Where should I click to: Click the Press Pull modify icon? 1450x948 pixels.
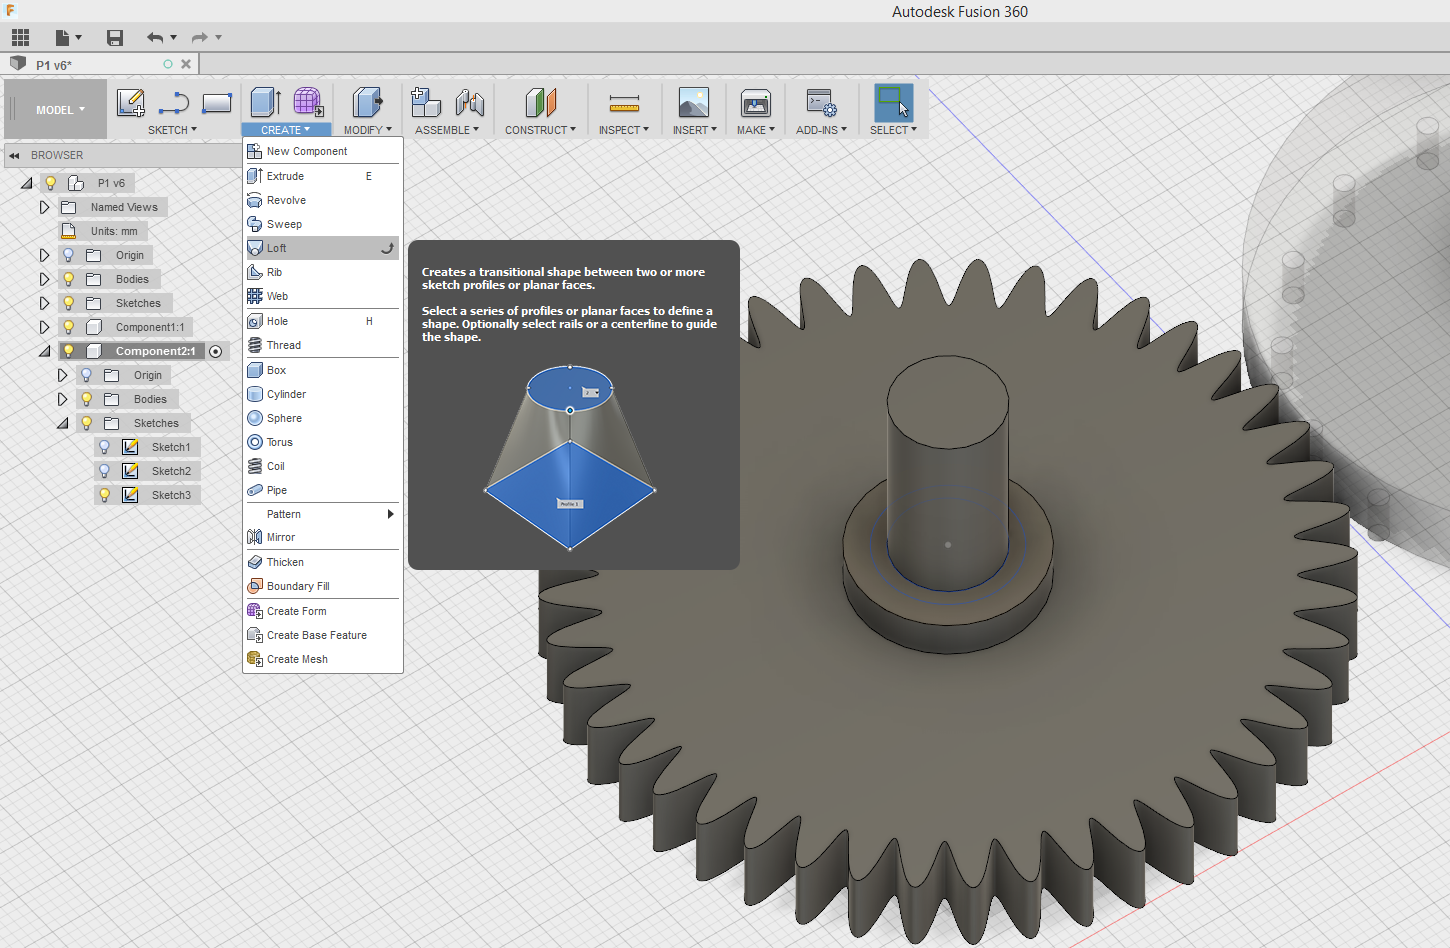tap(367, 102)
